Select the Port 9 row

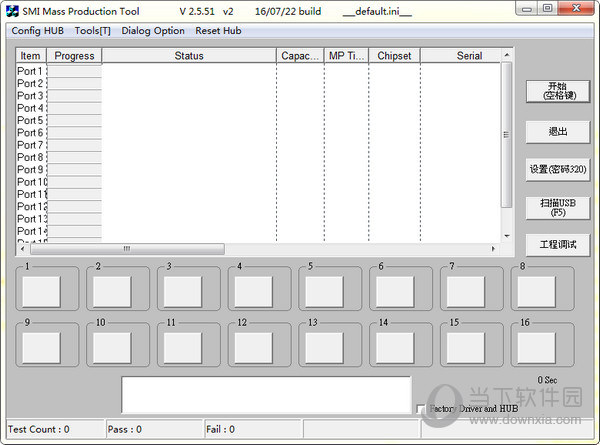pyautogui.click(x=258, y=170)
